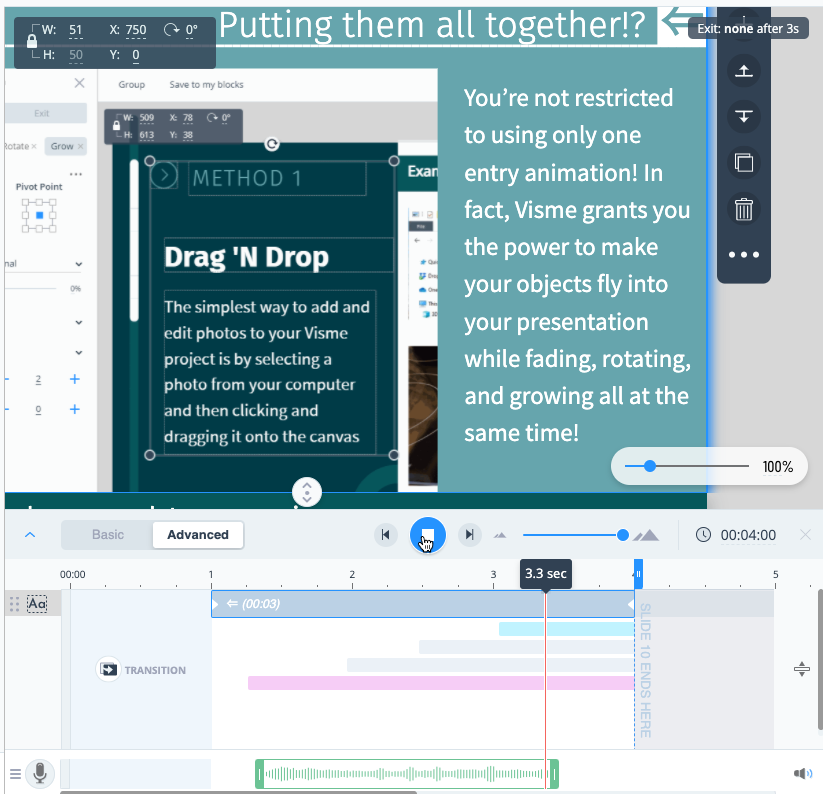Click the microphone record icon

[40, 774]
